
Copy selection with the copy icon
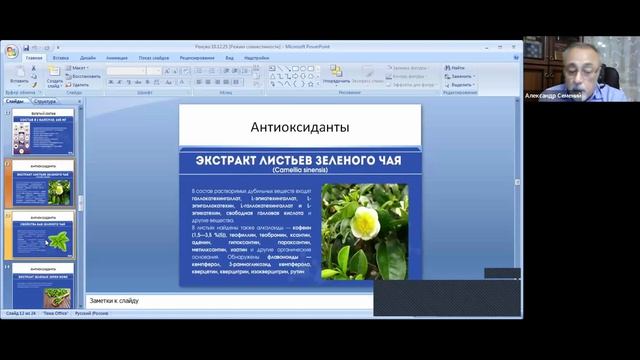[34, 76]
